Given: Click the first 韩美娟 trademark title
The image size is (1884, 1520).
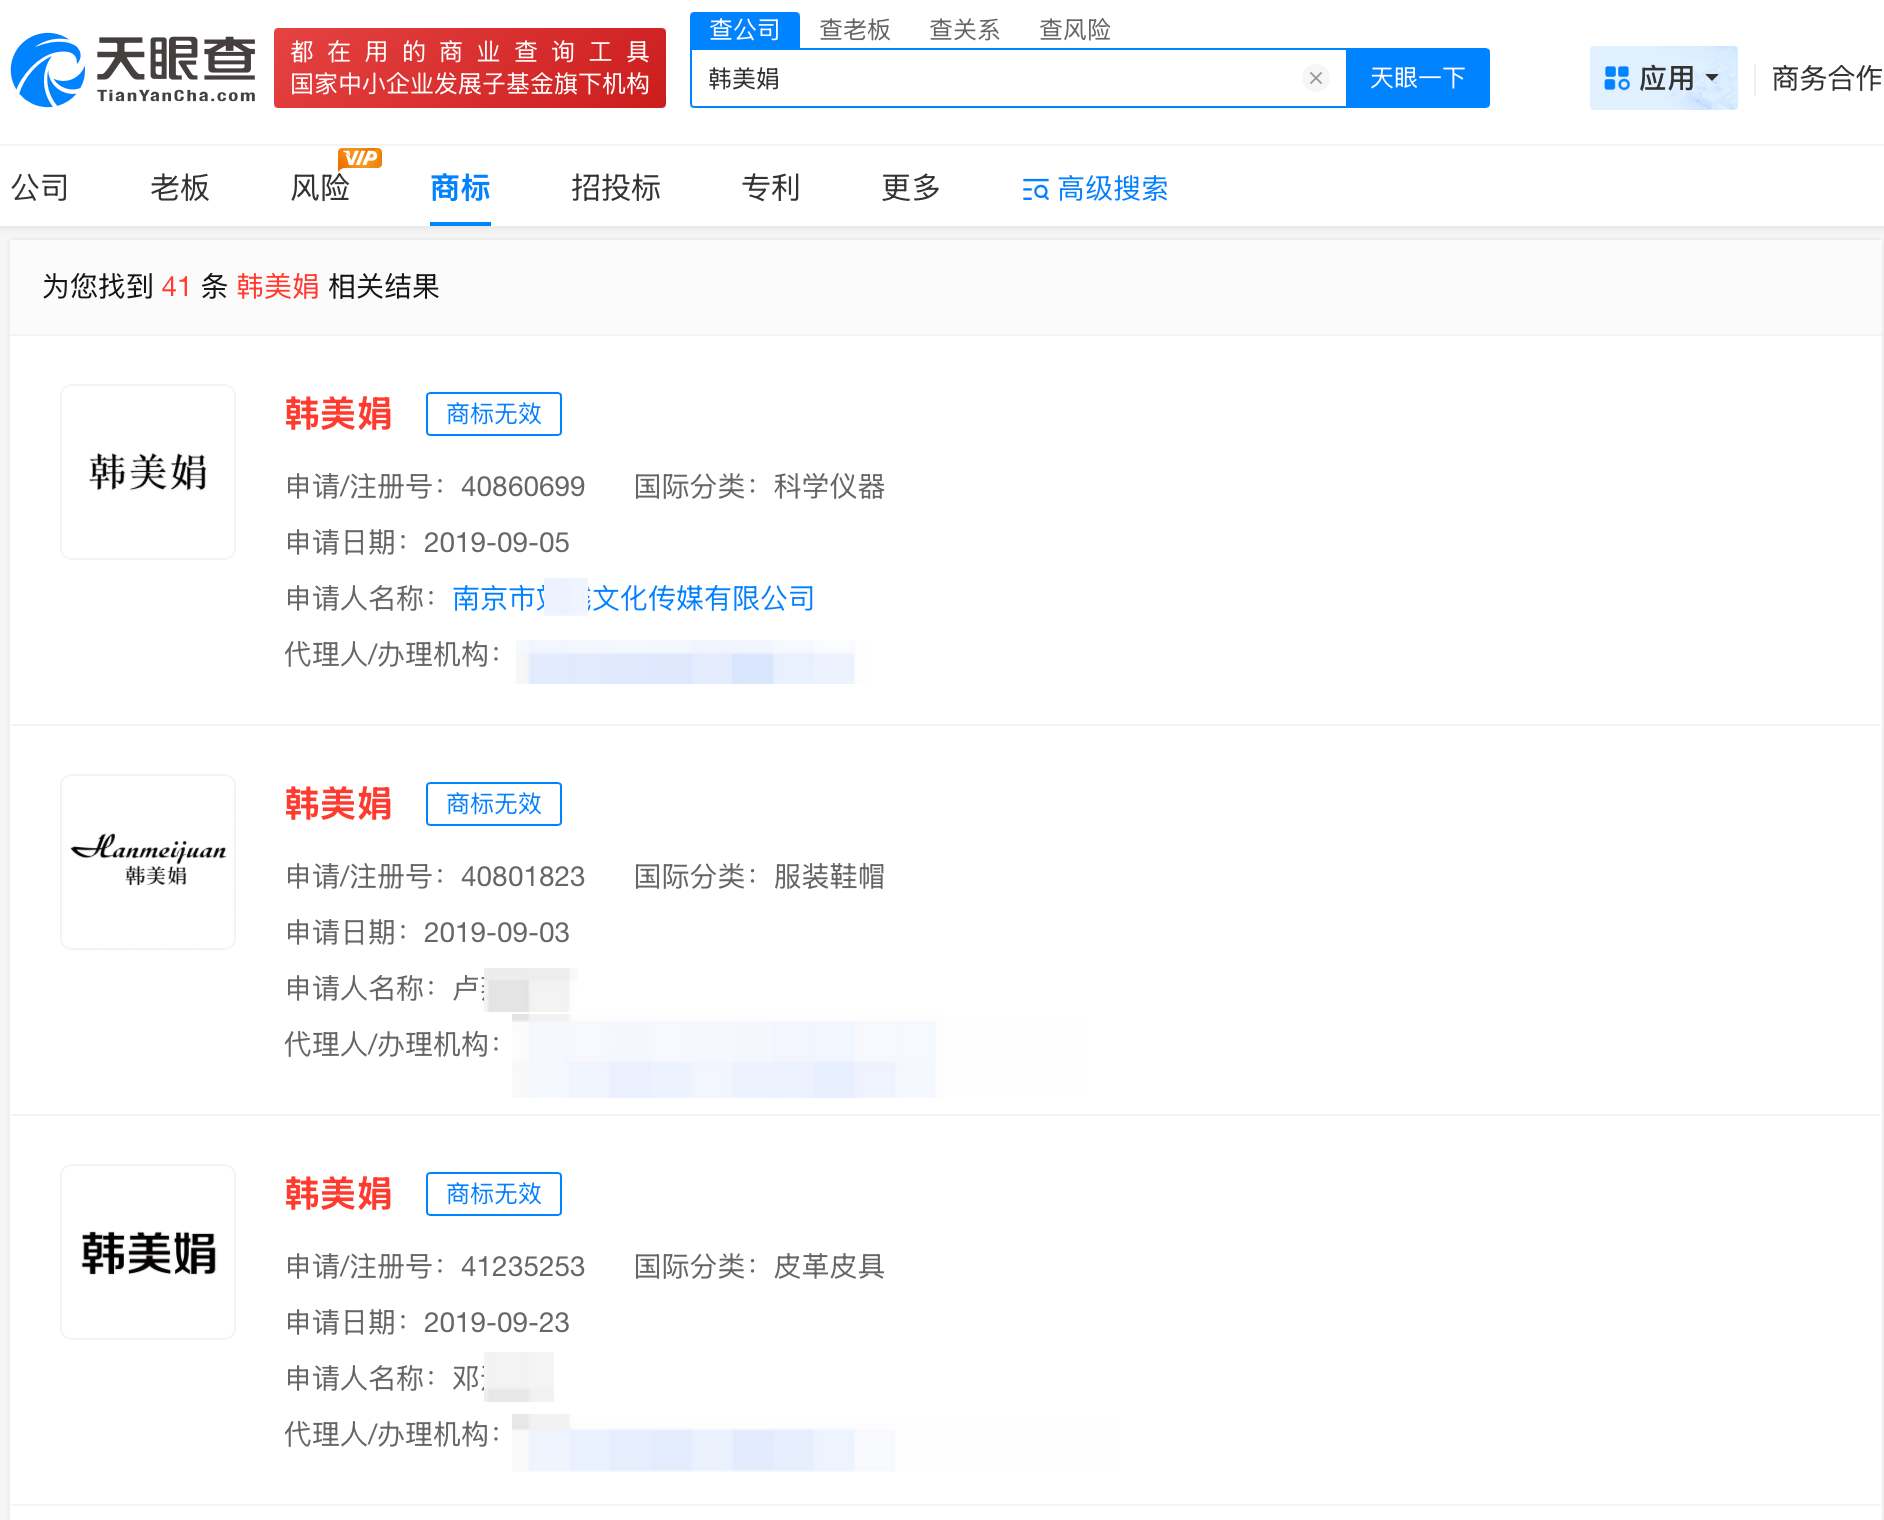Looking at the screenshot, I should (x=338, y=414).
